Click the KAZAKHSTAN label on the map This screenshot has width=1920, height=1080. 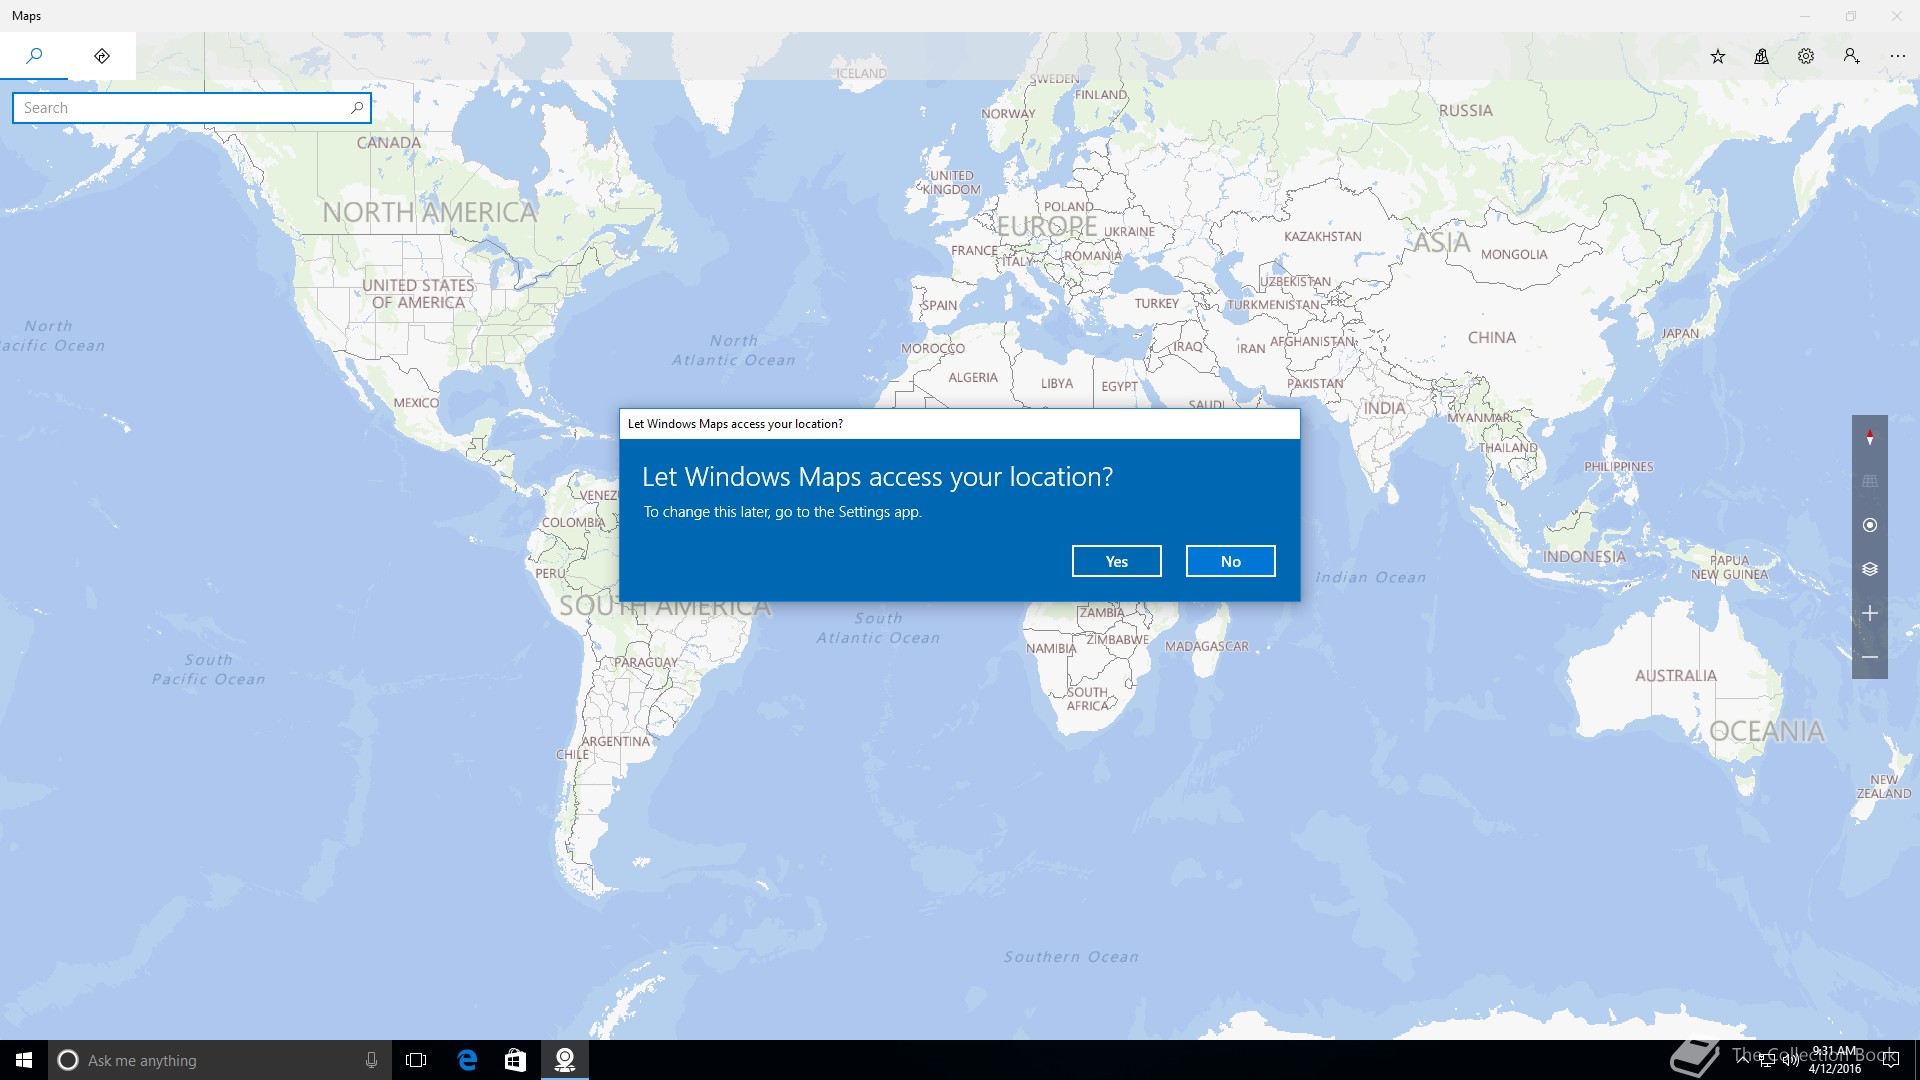pyautogui.click(x=1323, y=237)
